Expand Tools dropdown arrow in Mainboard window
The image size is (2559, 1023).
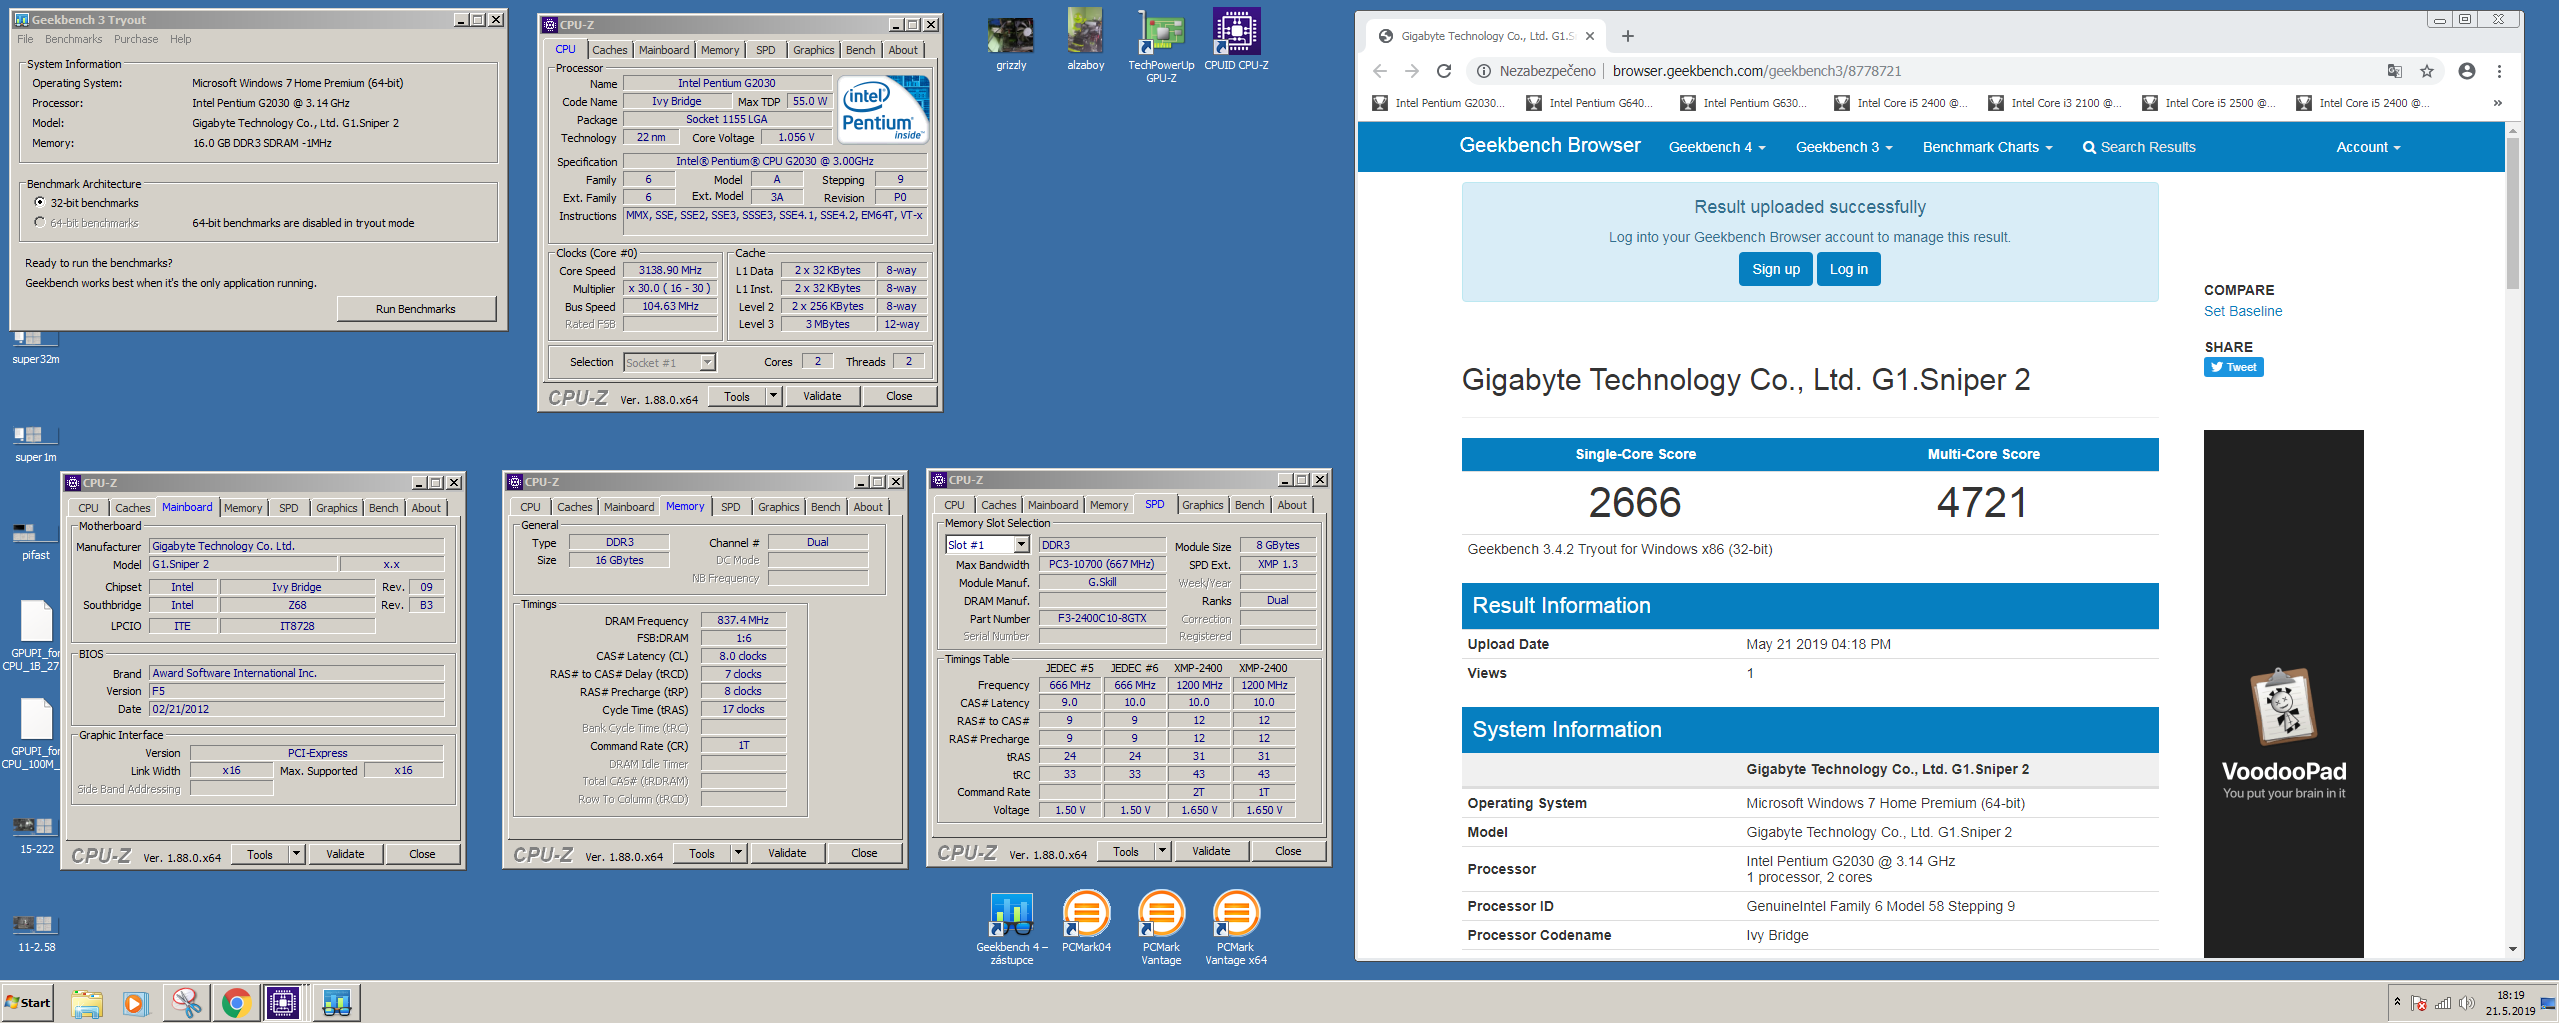[296, 854]
